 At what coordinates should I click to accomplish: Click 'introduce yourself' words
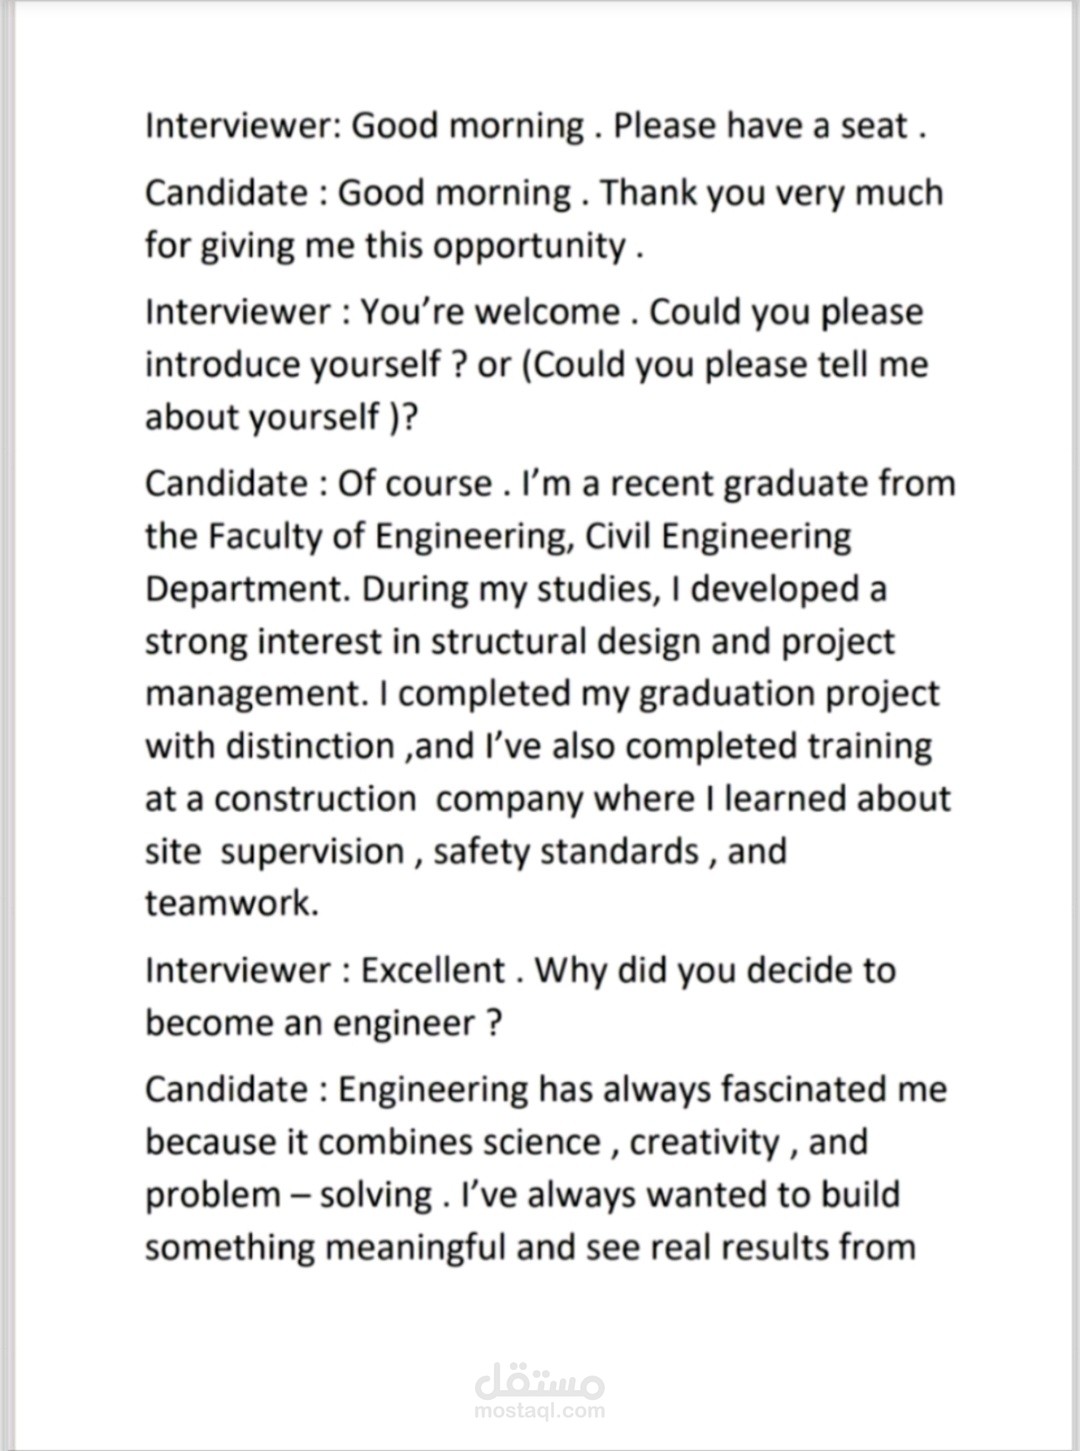tap(293, 365)
